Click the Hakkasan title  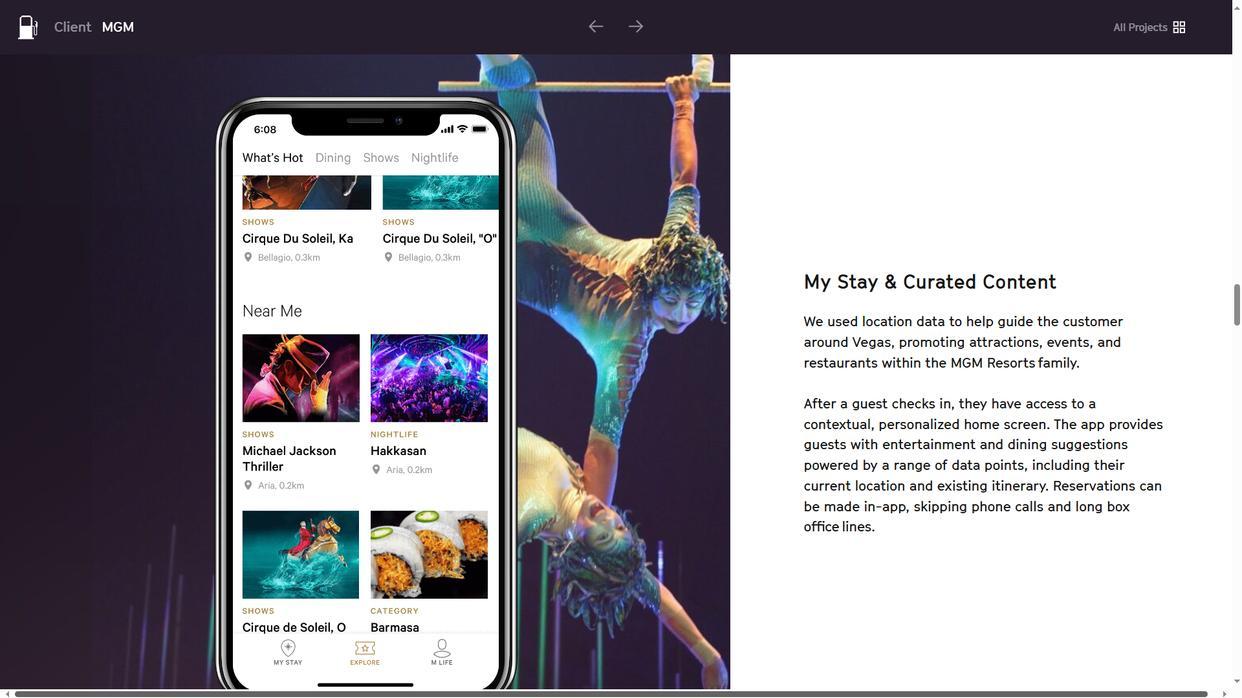[x=398, y=451]
